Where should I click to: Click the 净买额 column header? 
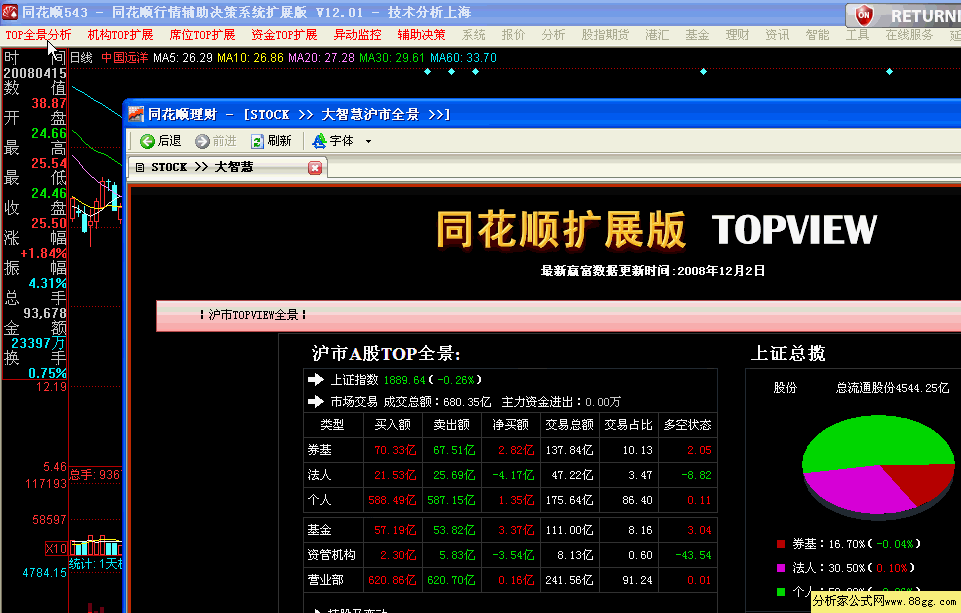coord(511,425)
